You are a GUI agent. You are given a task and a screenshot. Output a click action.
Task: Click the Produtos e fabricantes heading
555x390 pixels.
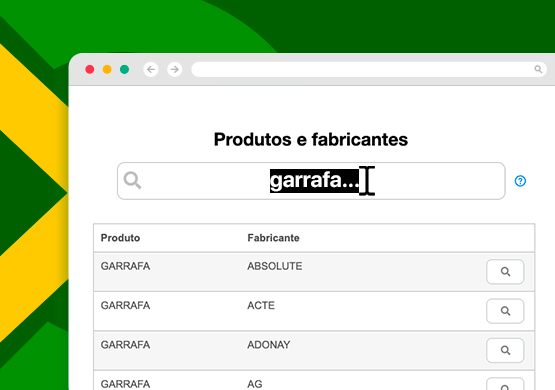(x=311, y=139)
